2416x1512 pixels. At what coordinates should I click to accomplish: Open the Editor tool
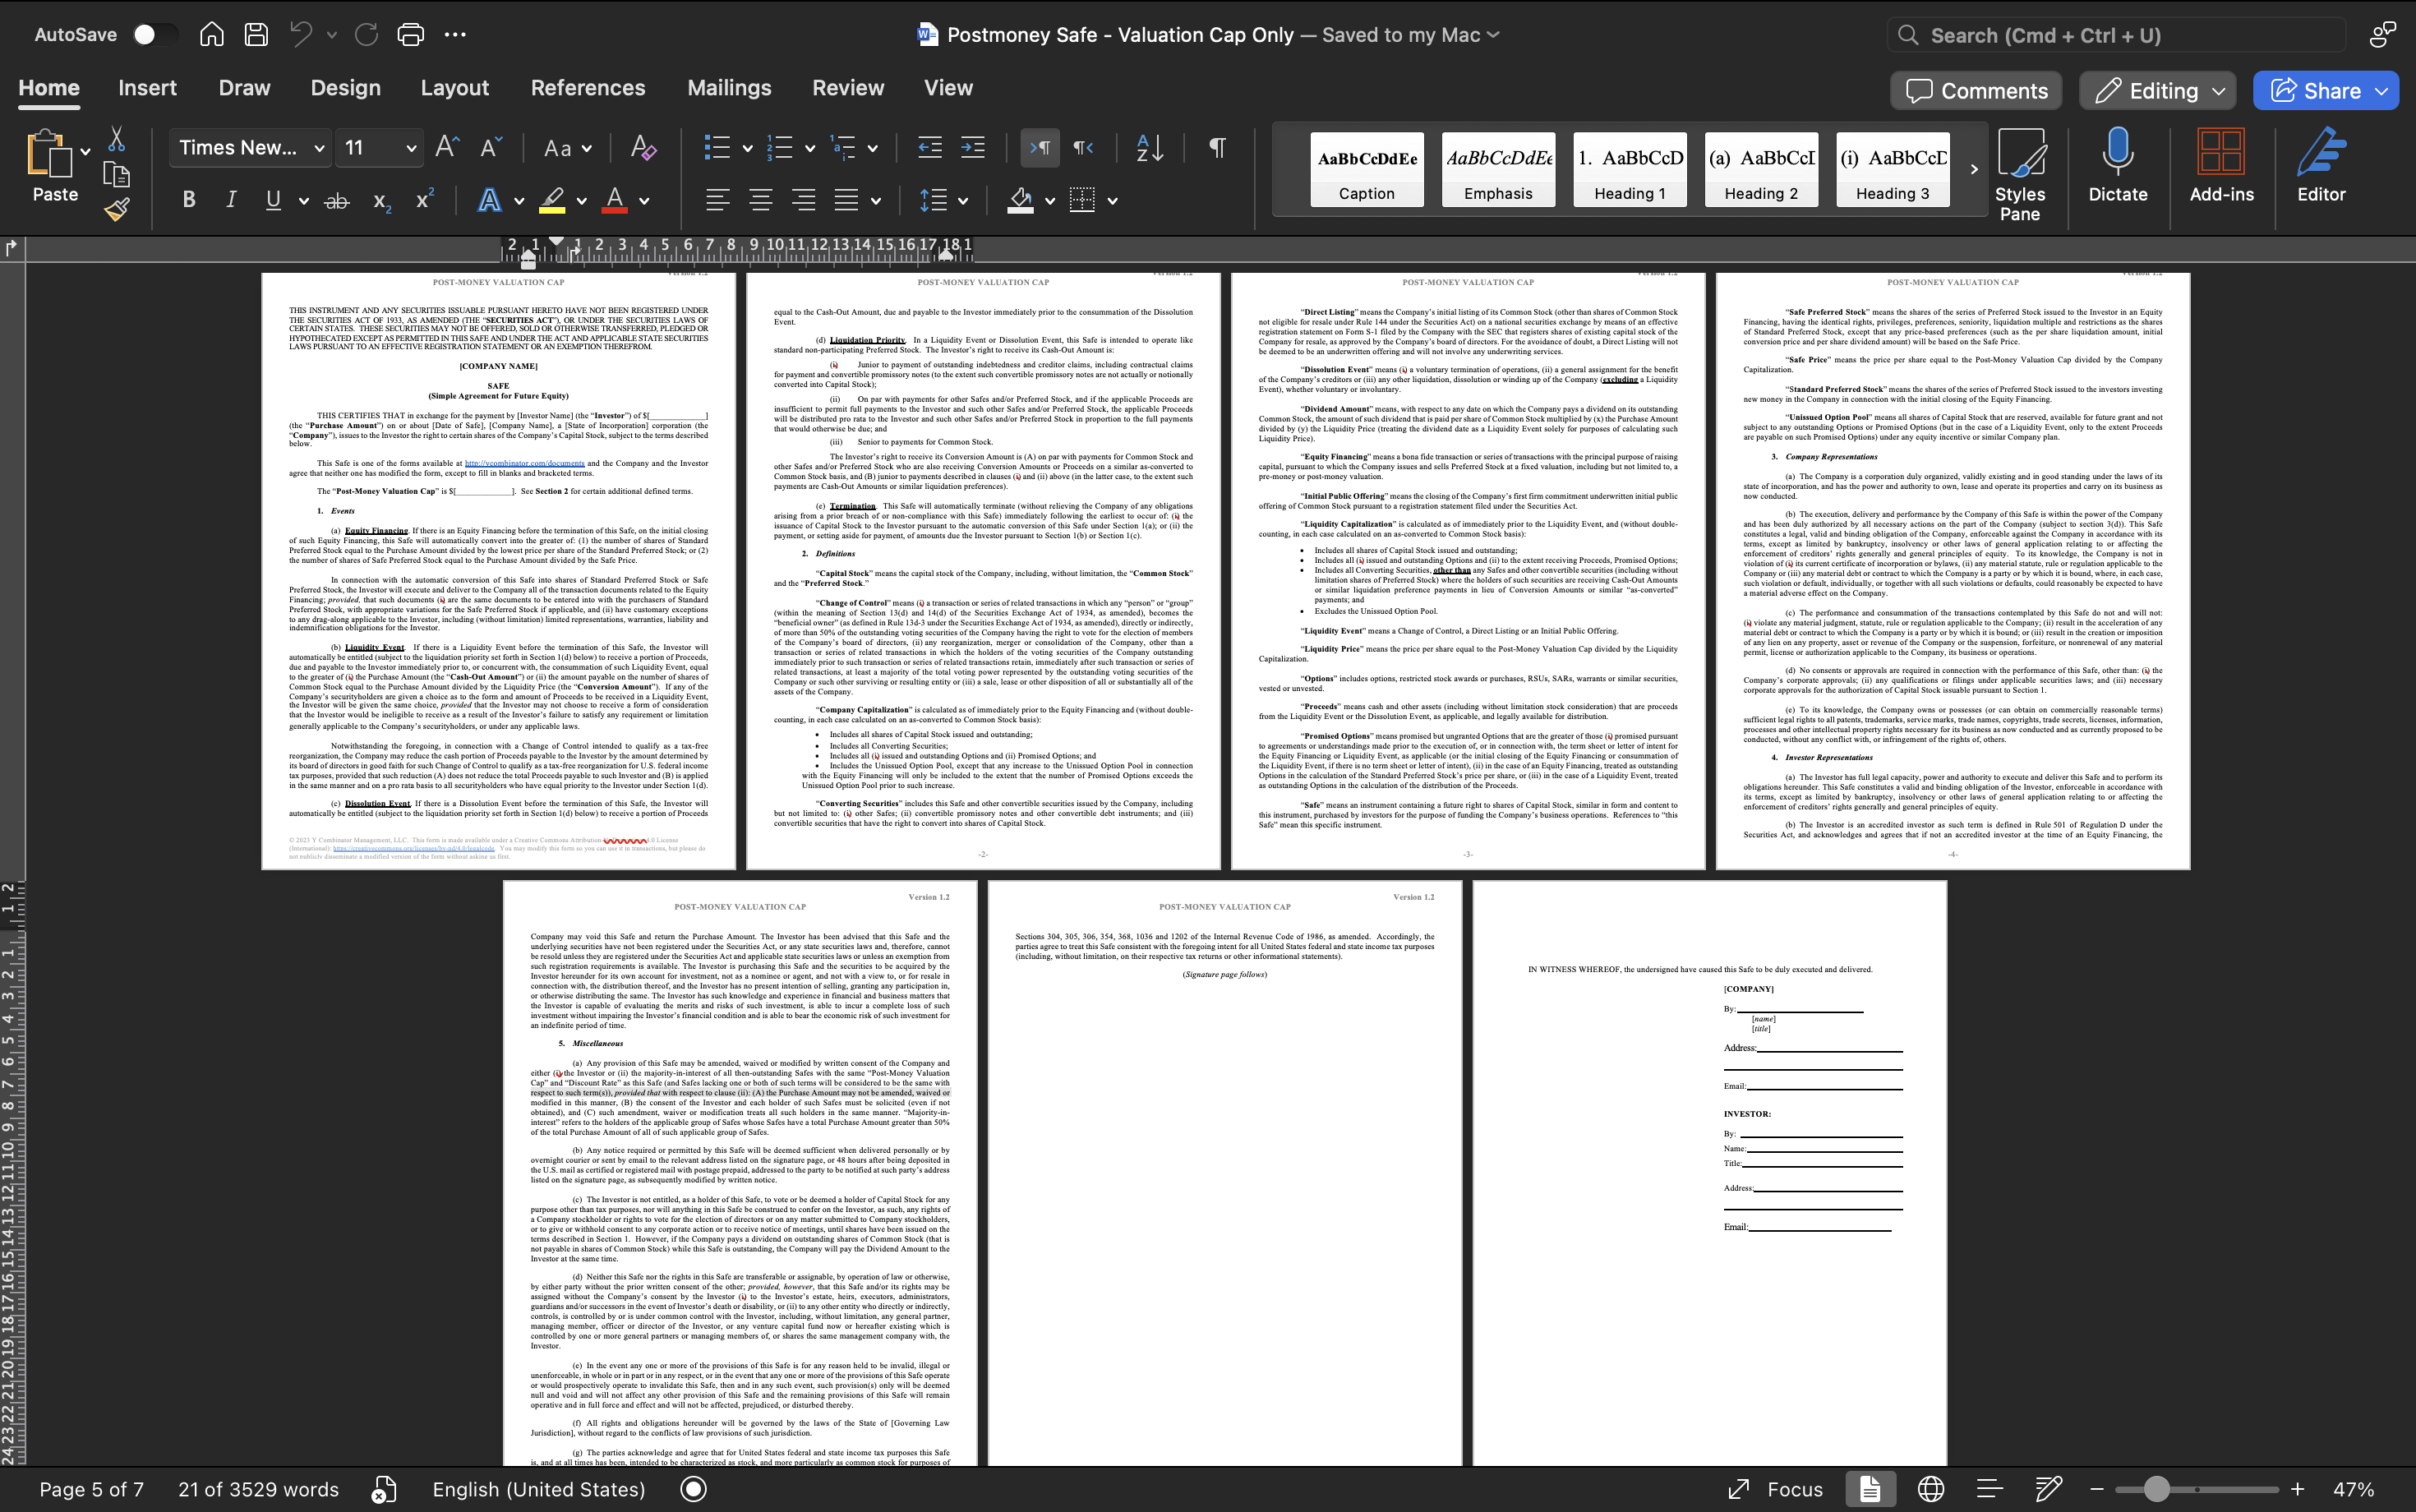2320,166
